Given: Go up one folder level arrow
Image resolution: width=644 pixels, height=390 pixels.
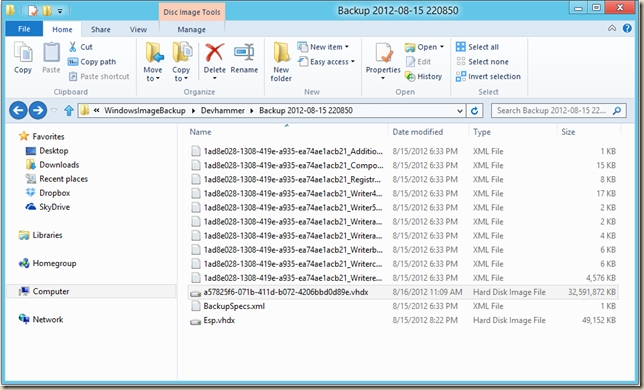Looking at the screenshot, I should (69, 110).
